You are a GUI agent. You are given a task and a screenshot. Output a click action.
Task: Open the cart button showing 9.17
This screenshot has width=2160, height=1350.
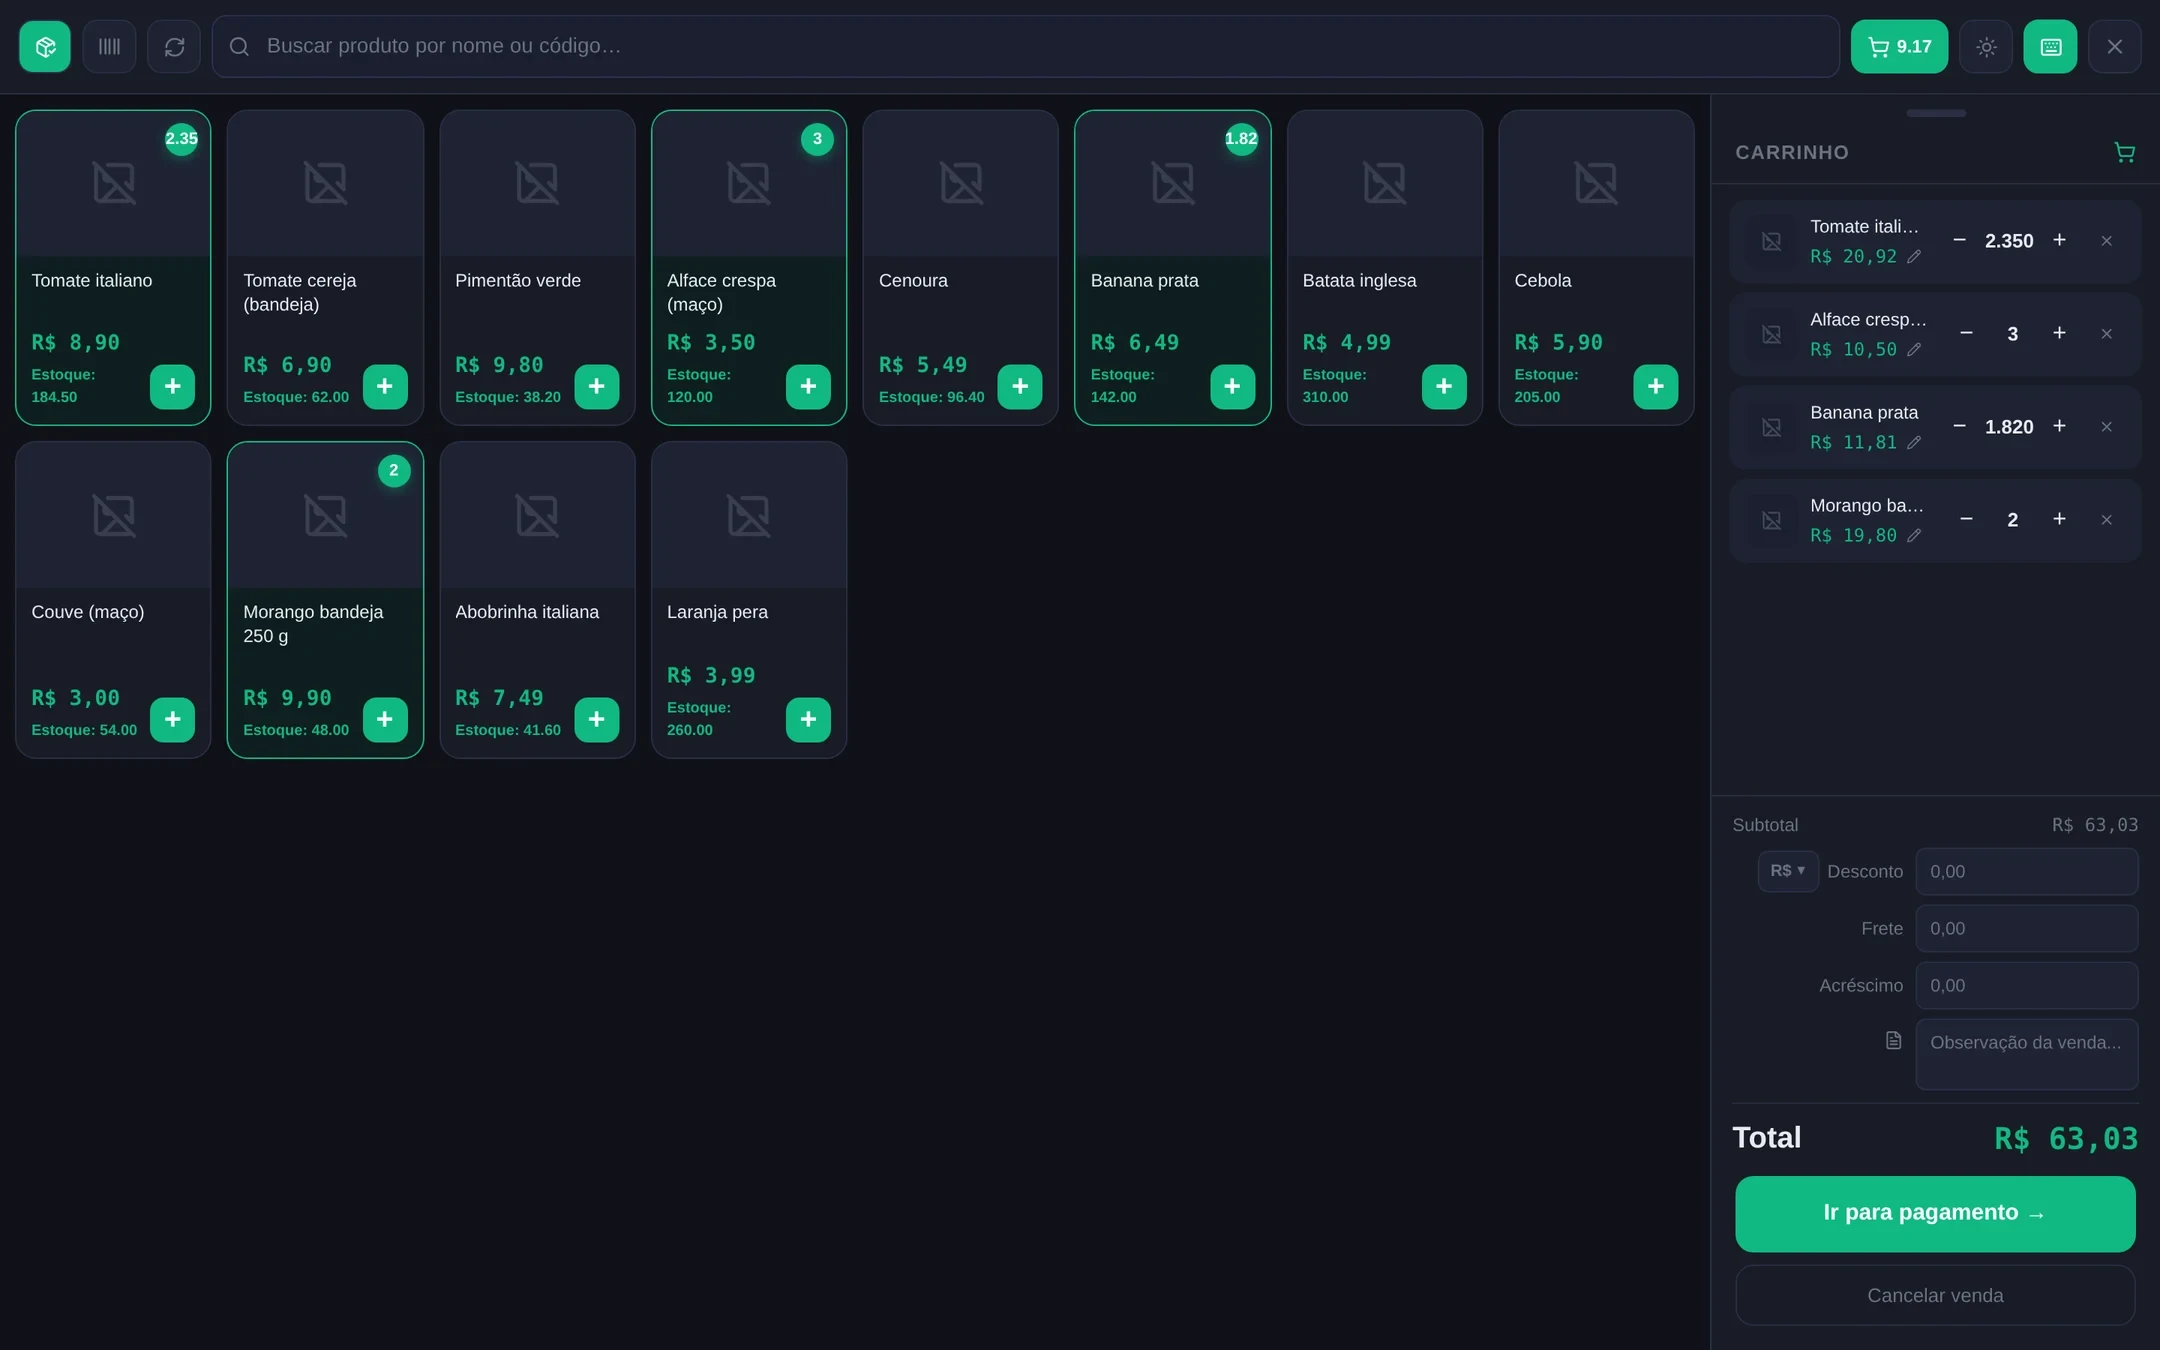1899,46
